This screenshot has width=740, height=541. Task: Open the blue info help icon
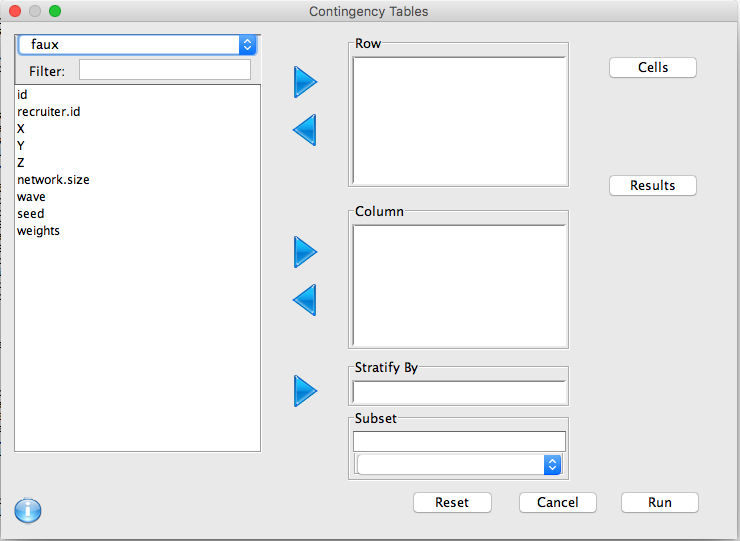(x=28, y=510)
